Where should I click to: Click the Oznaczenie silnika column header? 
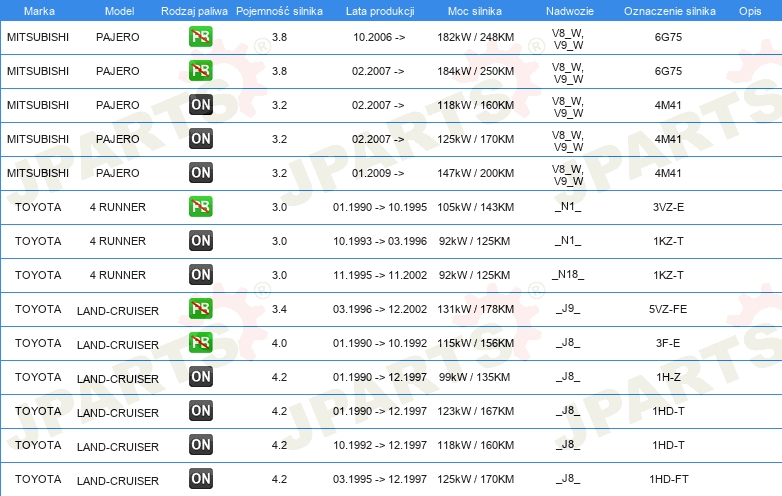click(x=669, y=11)
